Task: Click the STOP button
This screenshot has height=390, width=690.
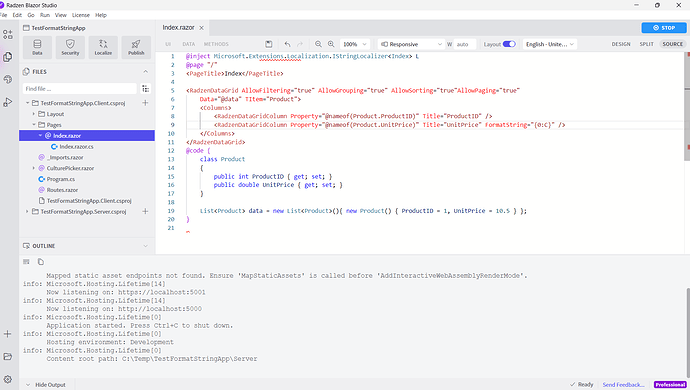Action: (x=664, y=28)
